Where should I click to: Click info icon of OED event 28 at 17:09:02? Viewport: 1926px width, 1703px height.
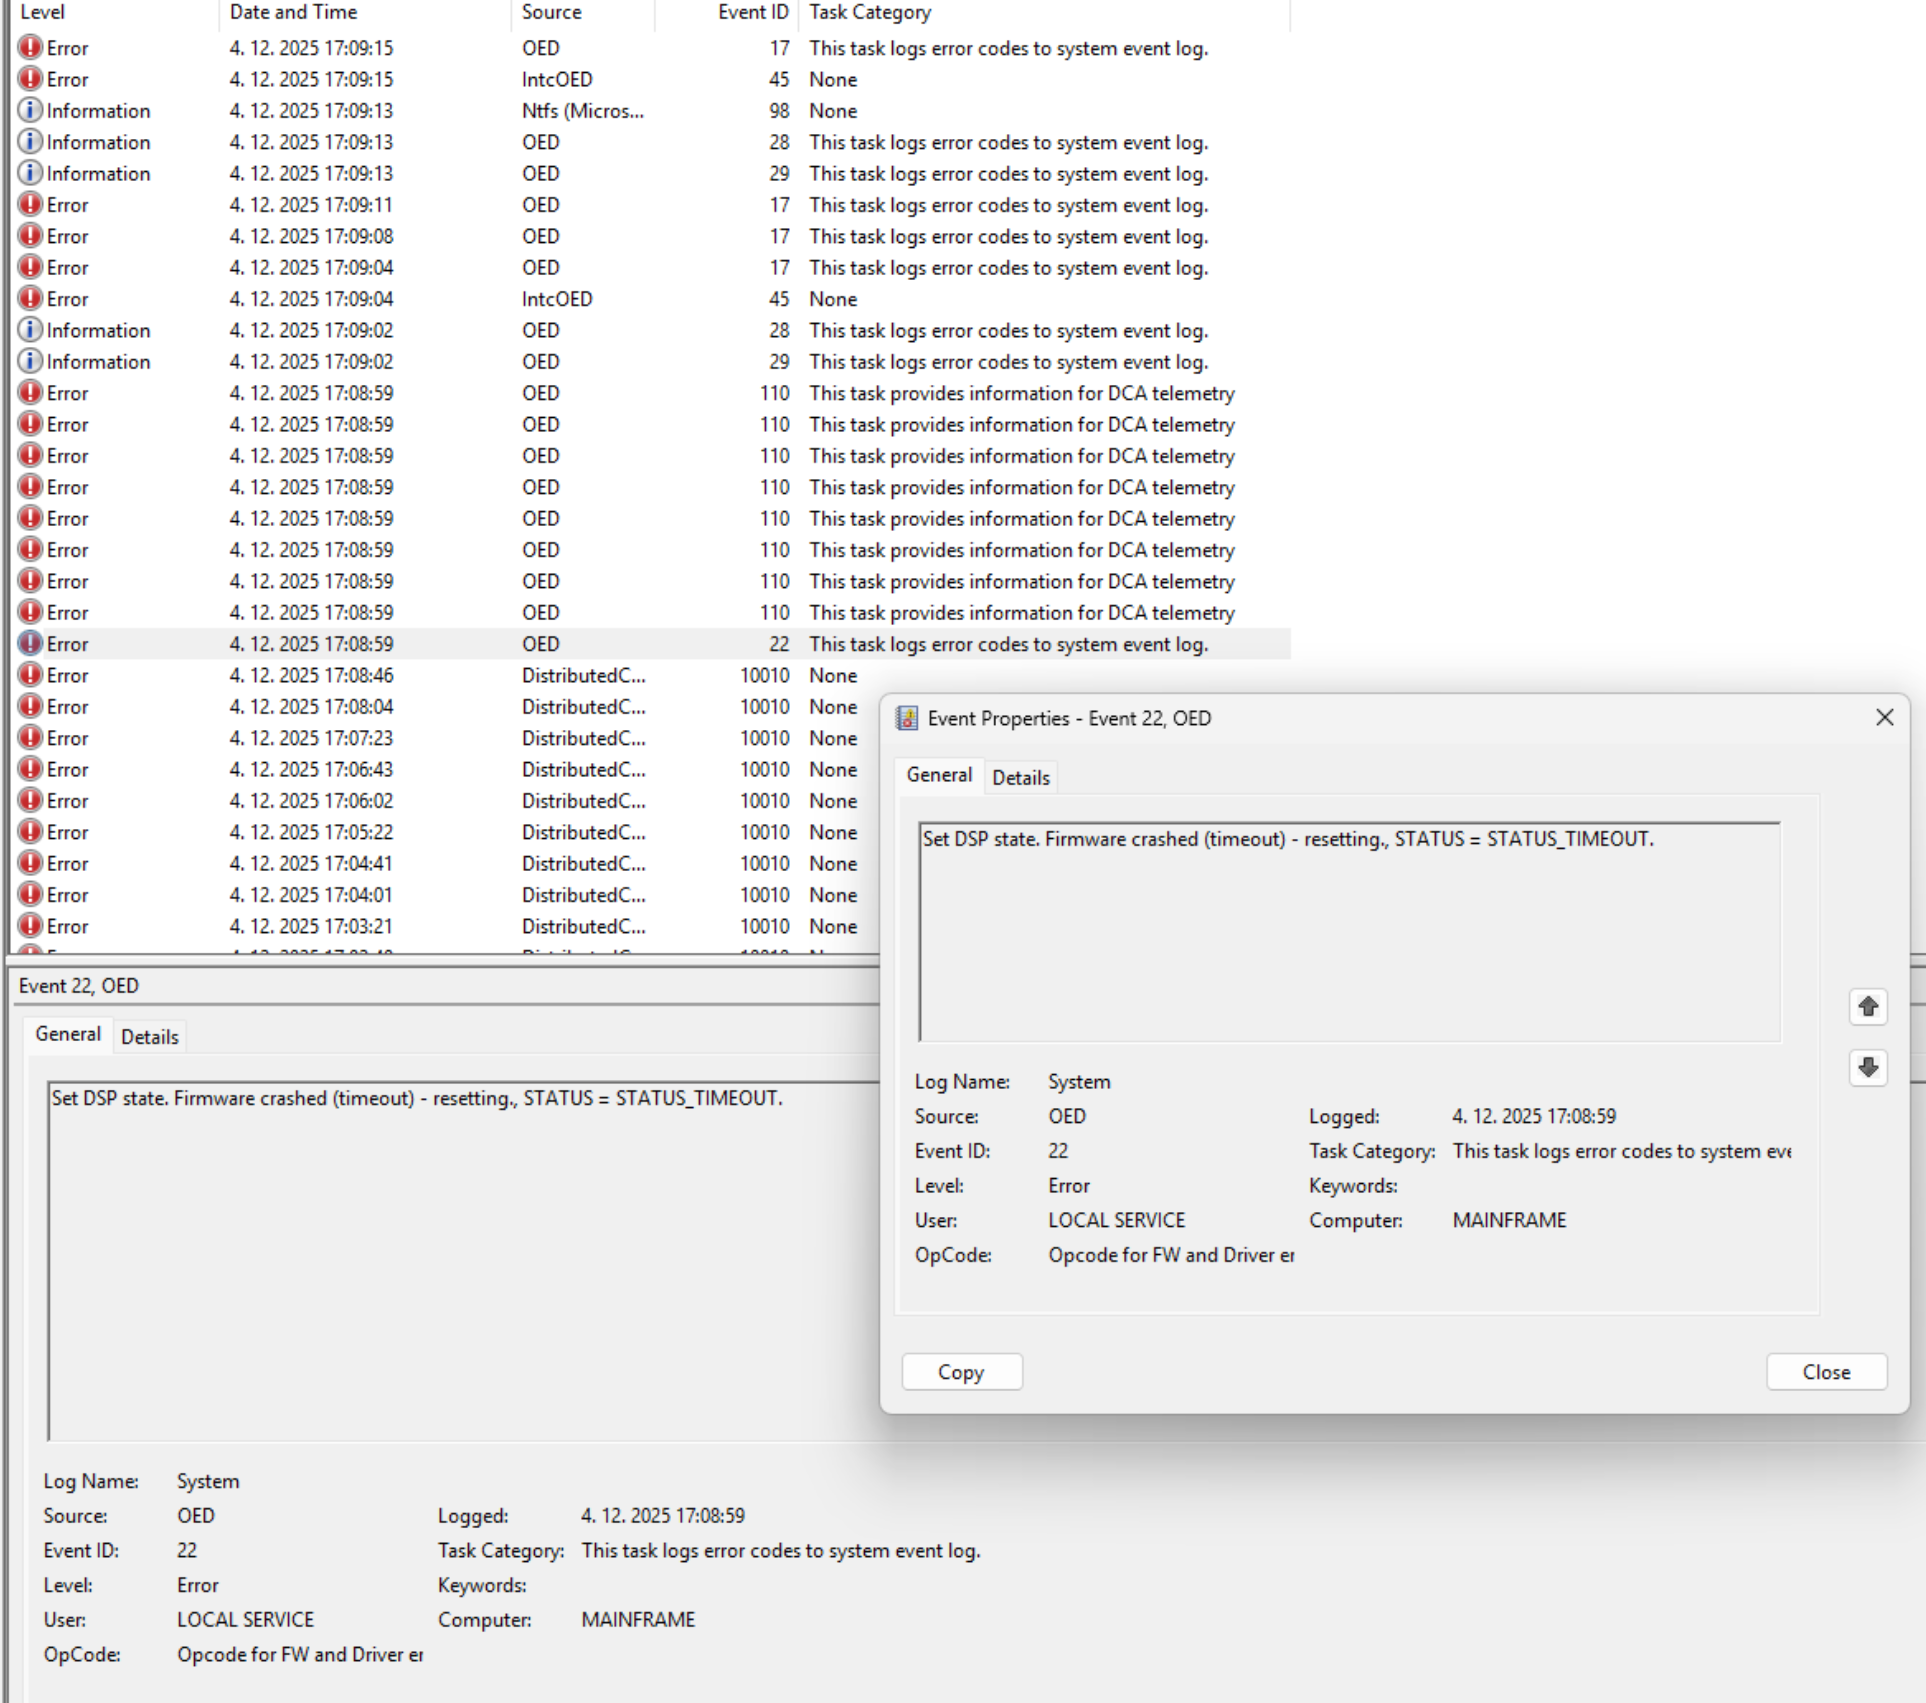[x=31, y=330]
